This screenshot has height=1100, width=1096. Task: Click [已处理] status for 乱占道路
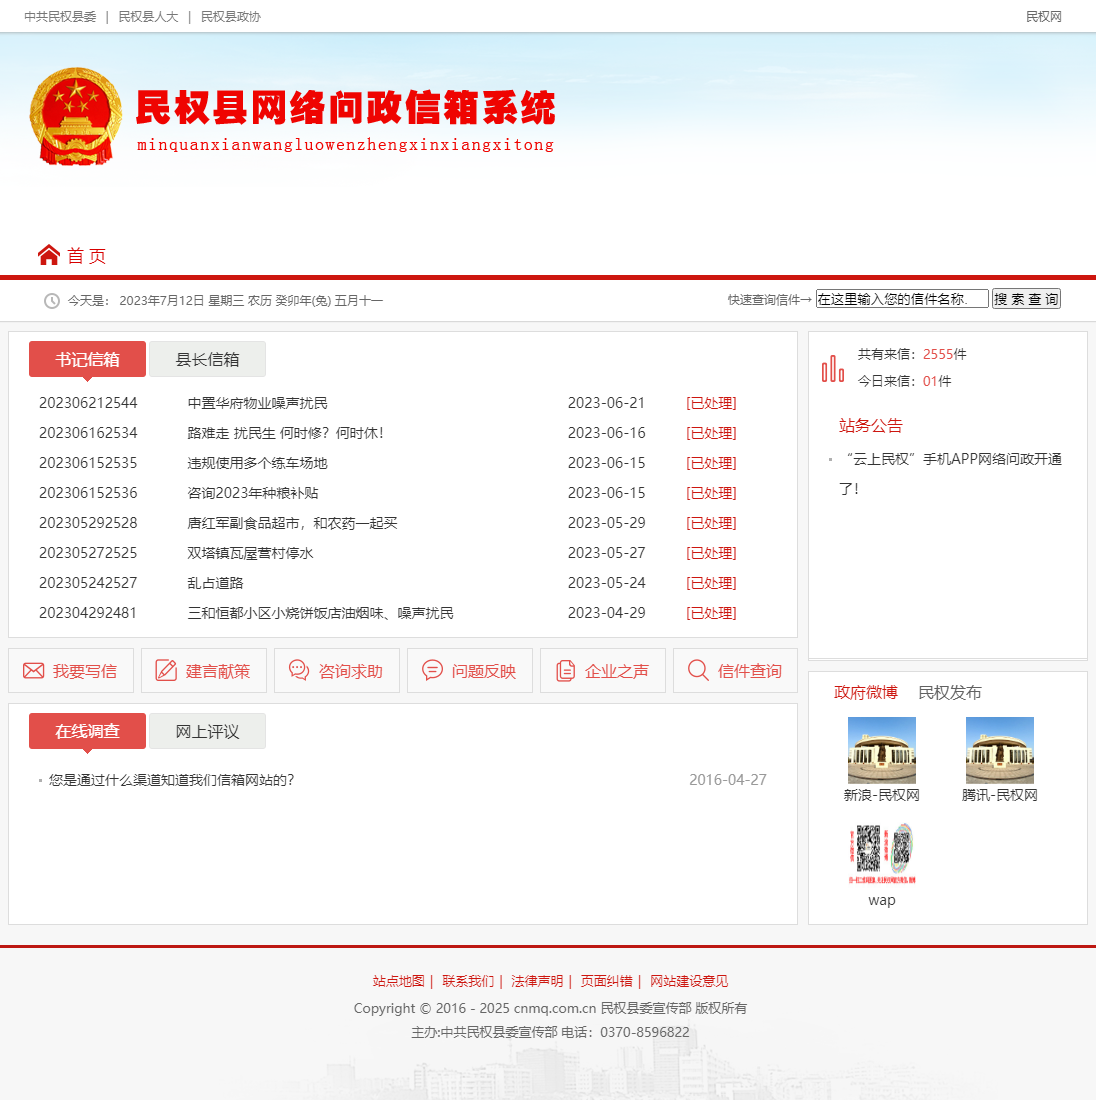(710, 583)
